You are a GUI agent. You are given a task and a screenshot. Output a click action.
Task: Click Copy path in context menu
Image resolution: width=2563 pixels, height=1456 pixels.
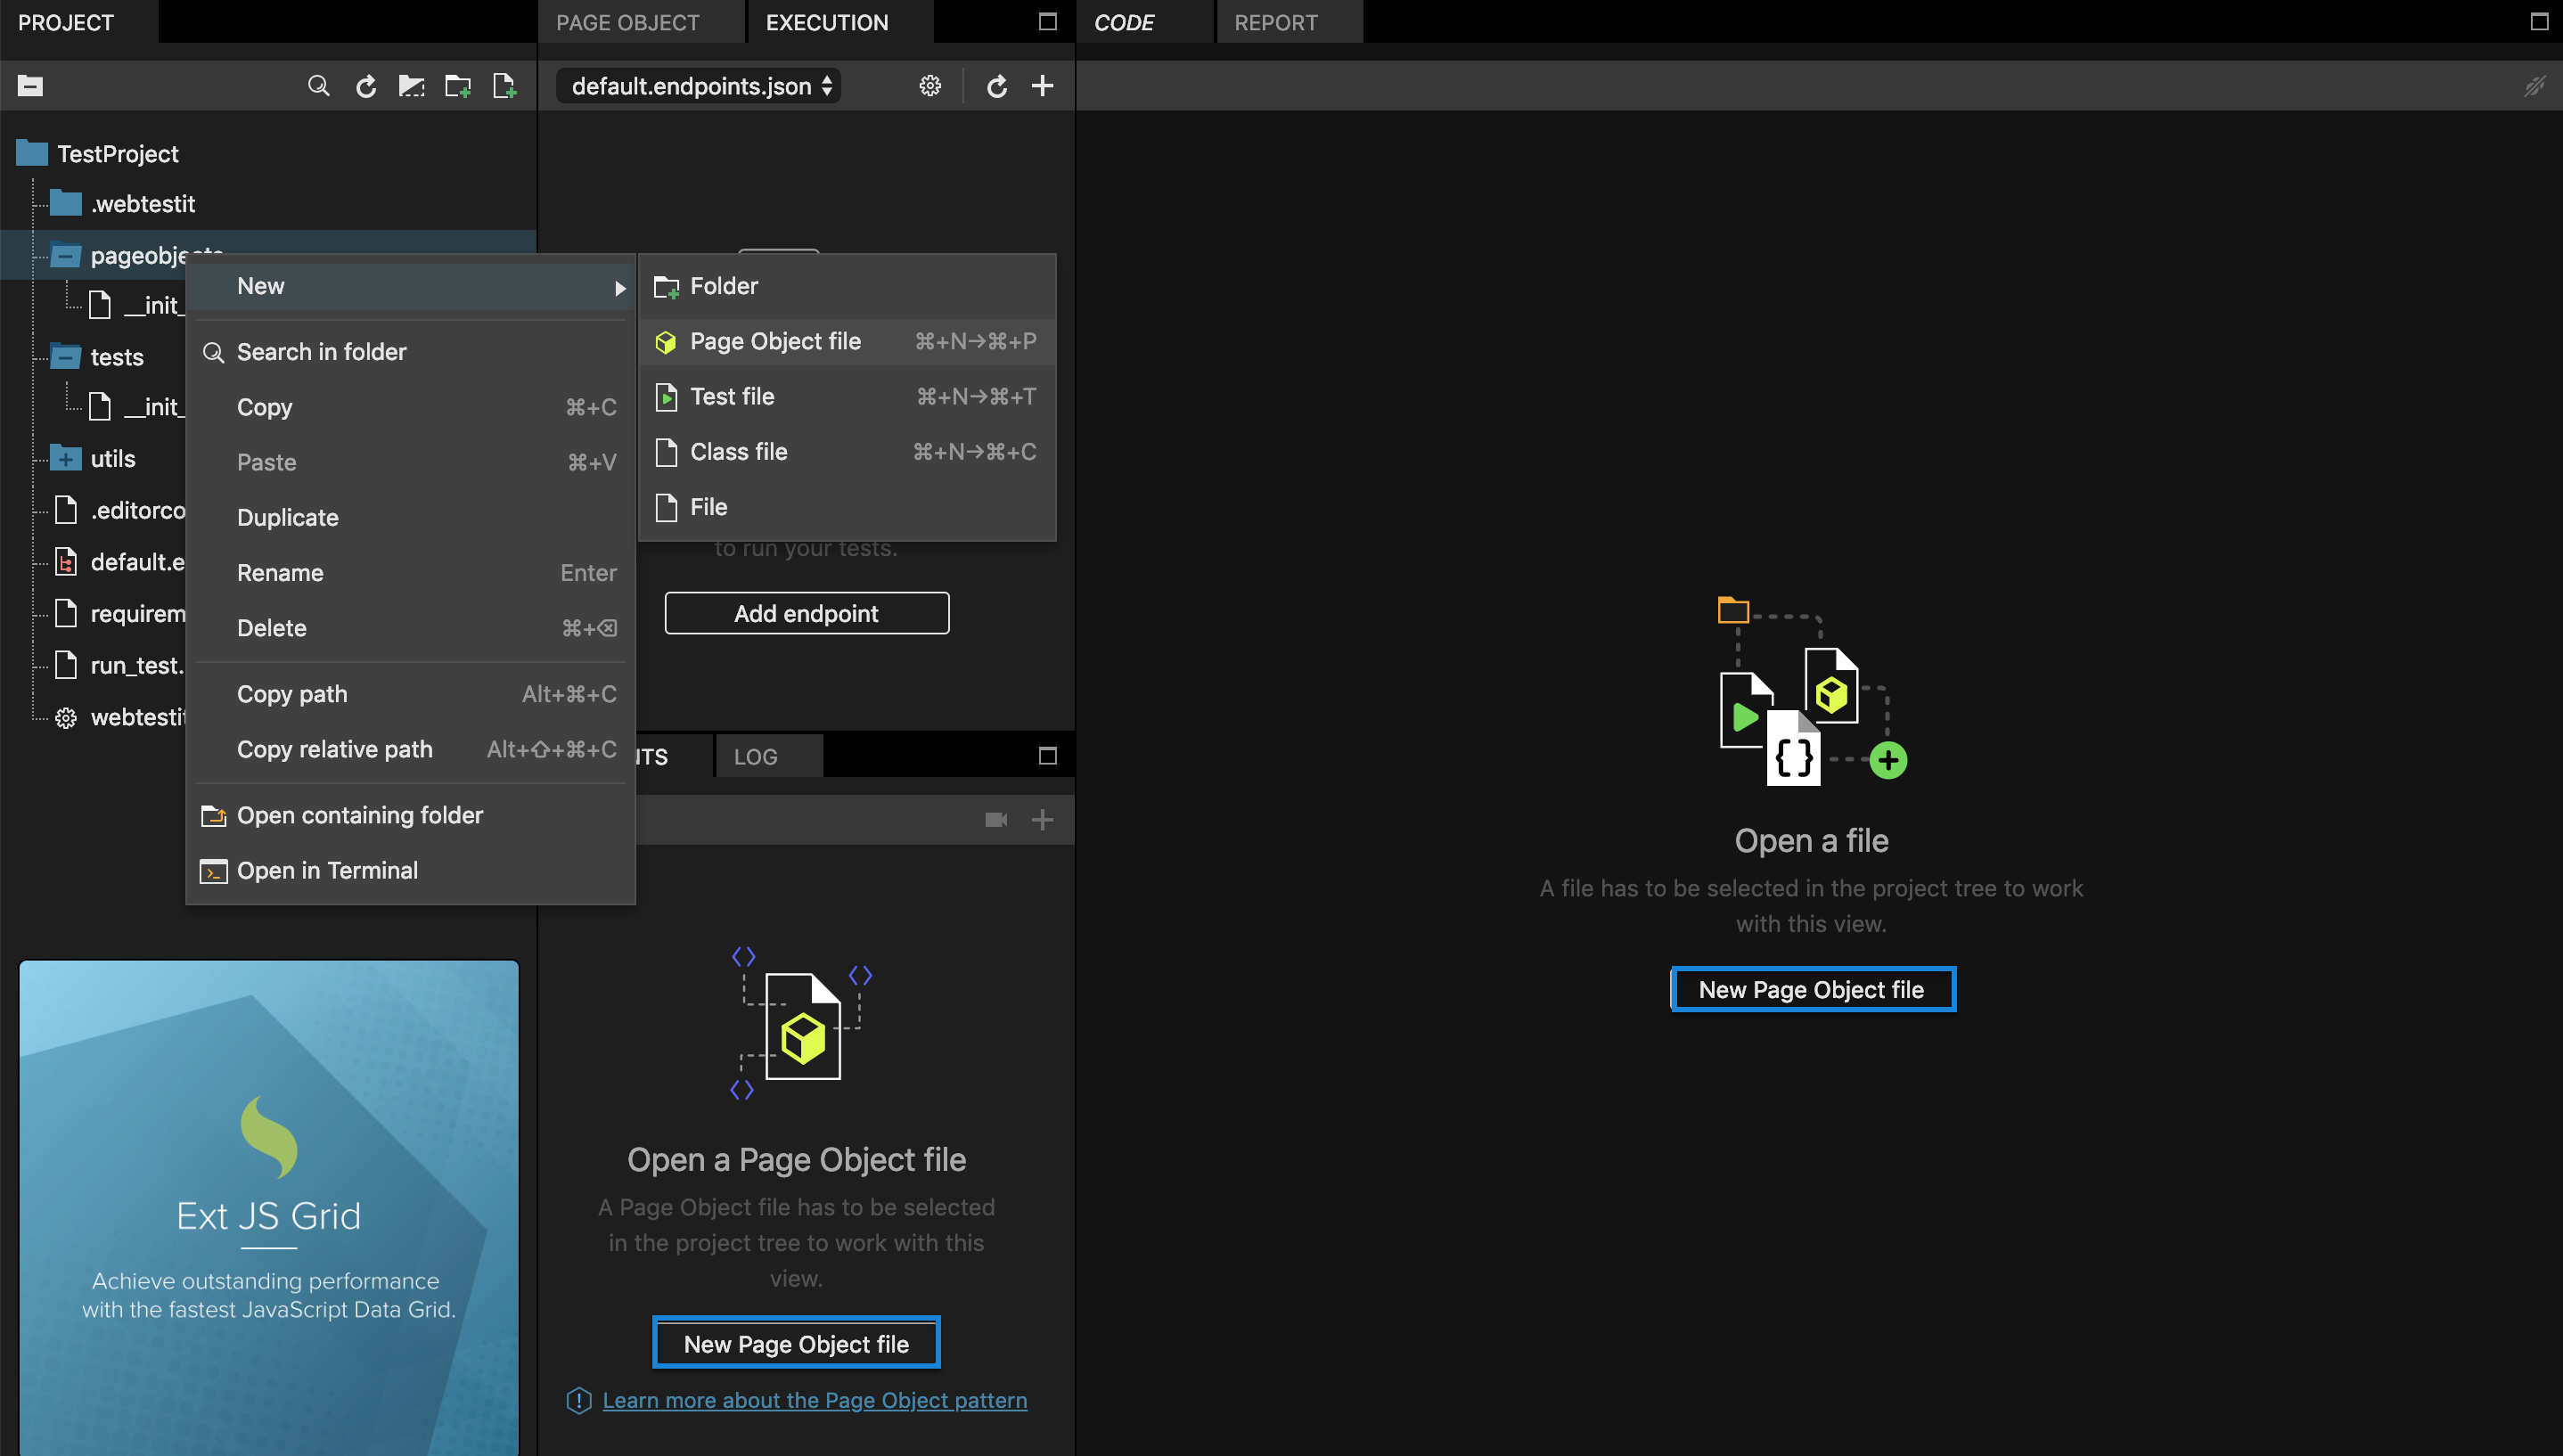click(x=411, y=694)
